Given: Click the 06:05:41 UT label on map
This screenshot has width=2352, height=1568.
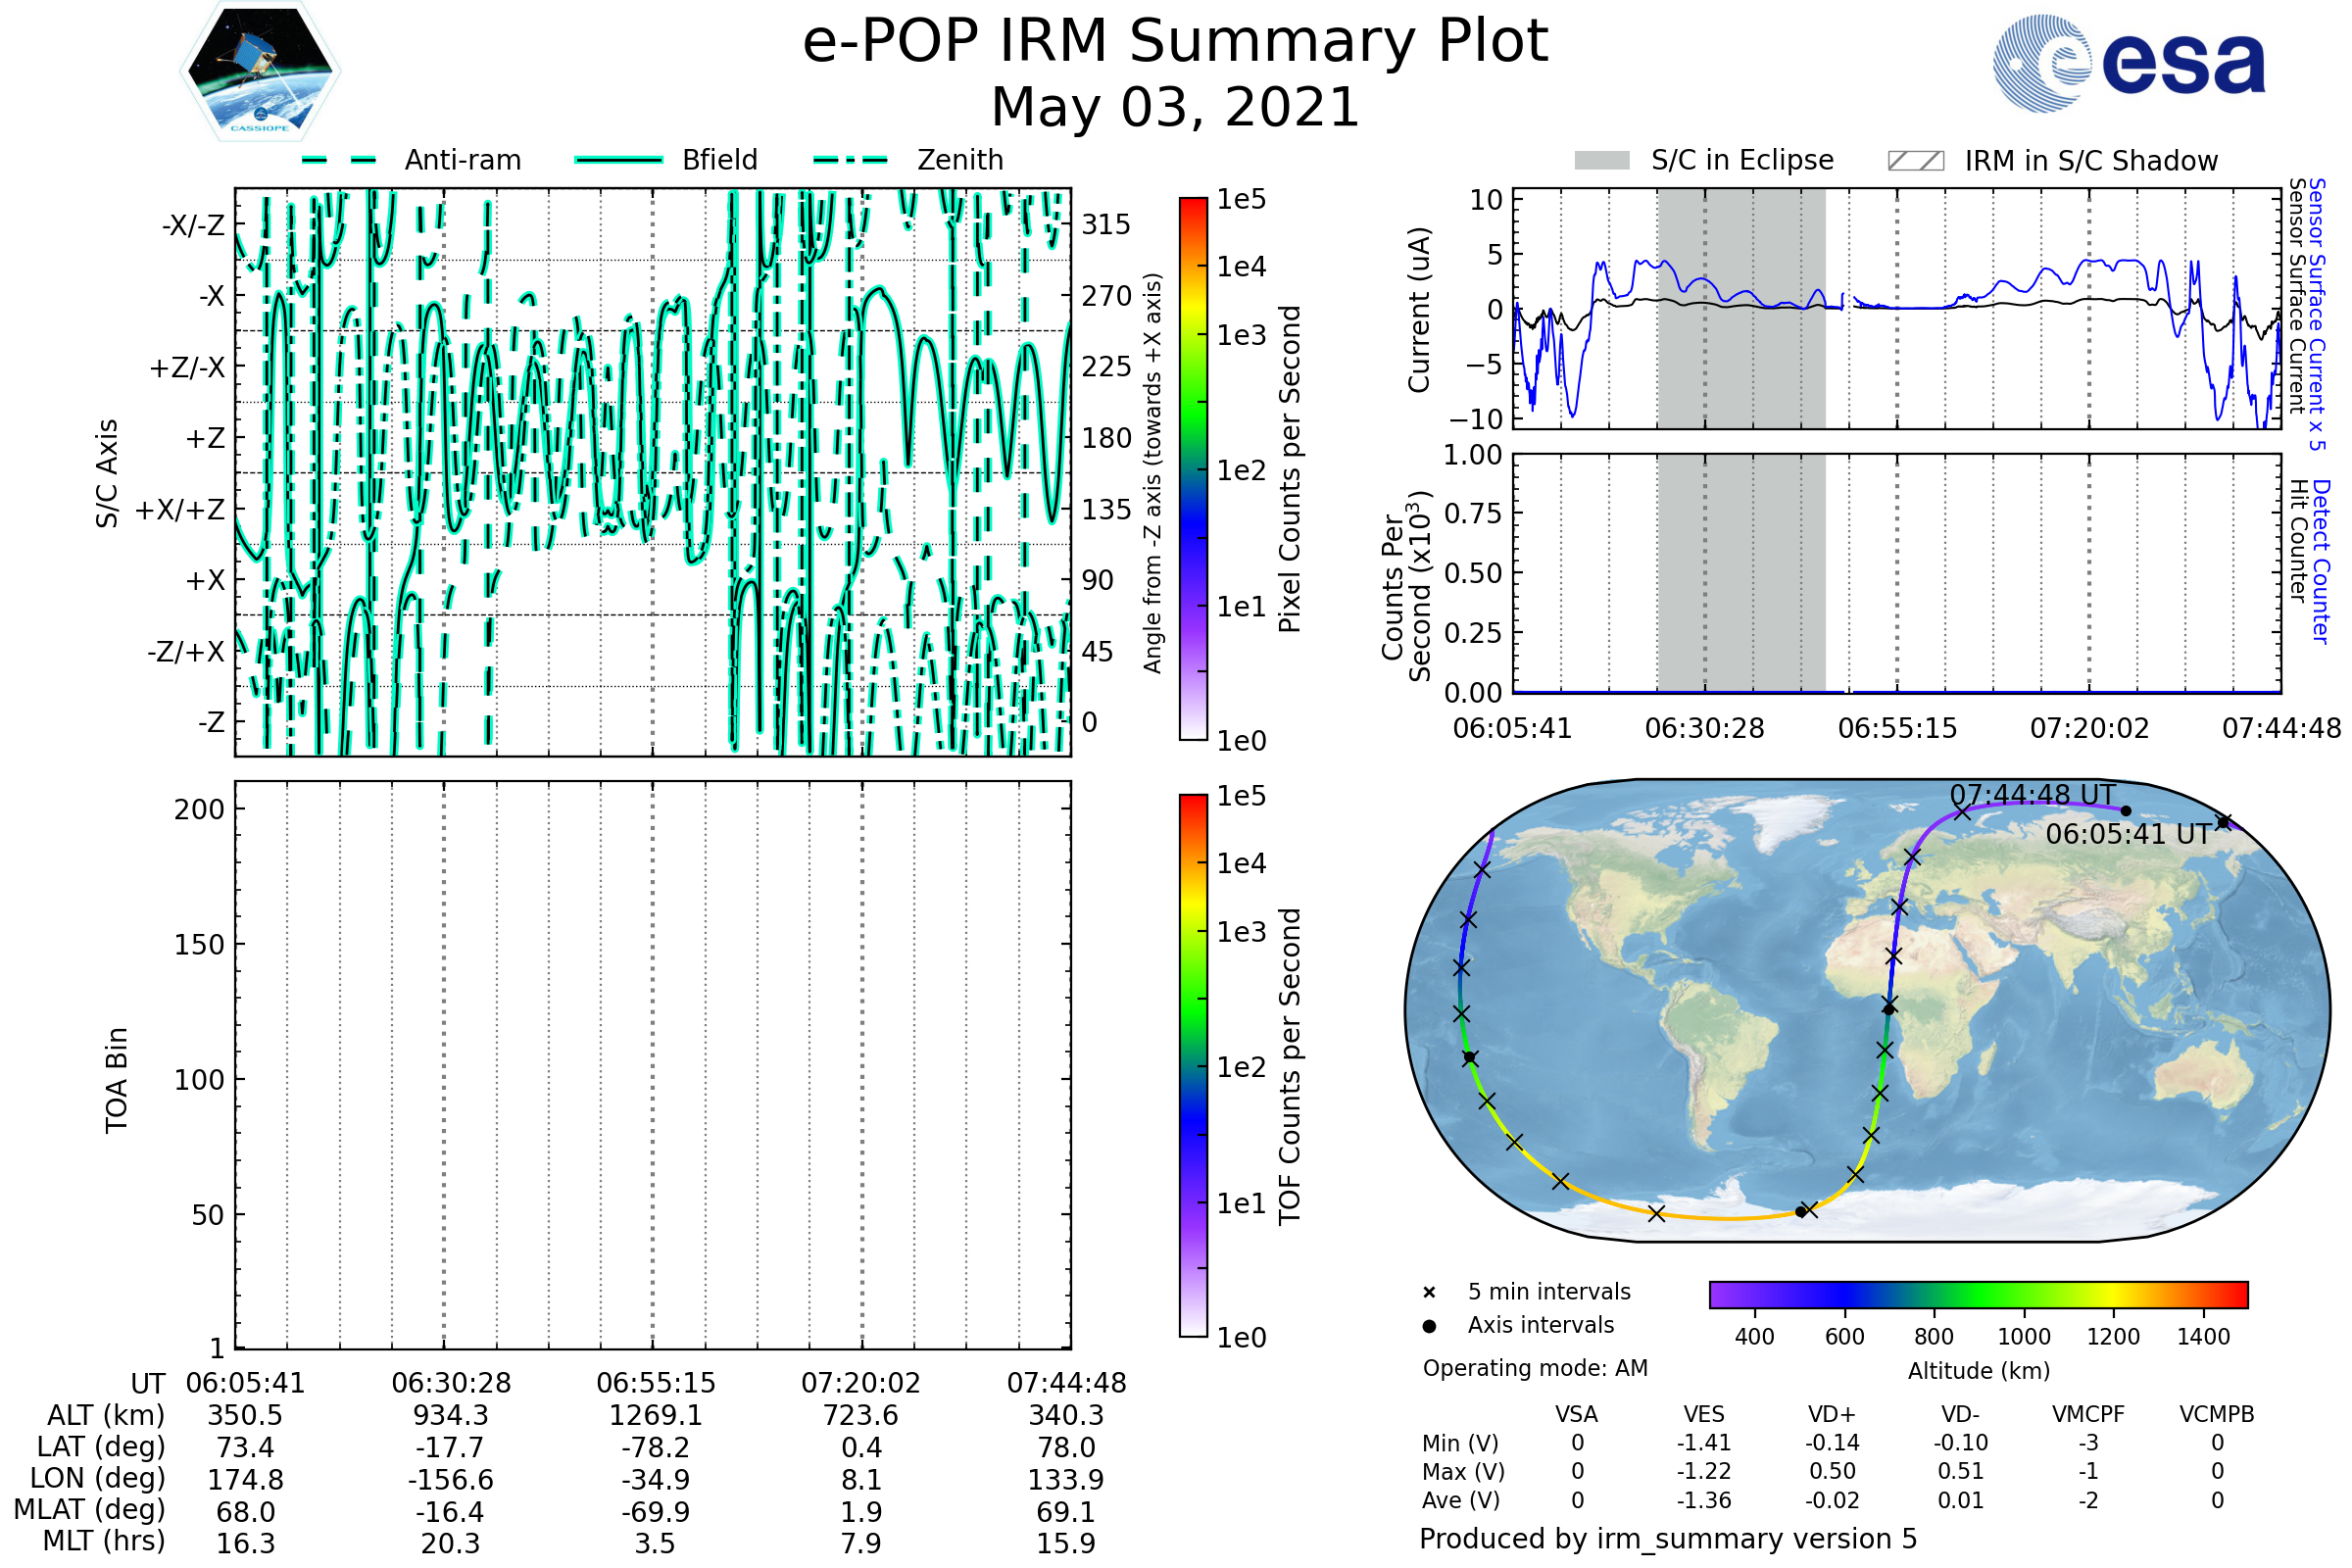Looking at the screenshot, I should coord(2128,834).
